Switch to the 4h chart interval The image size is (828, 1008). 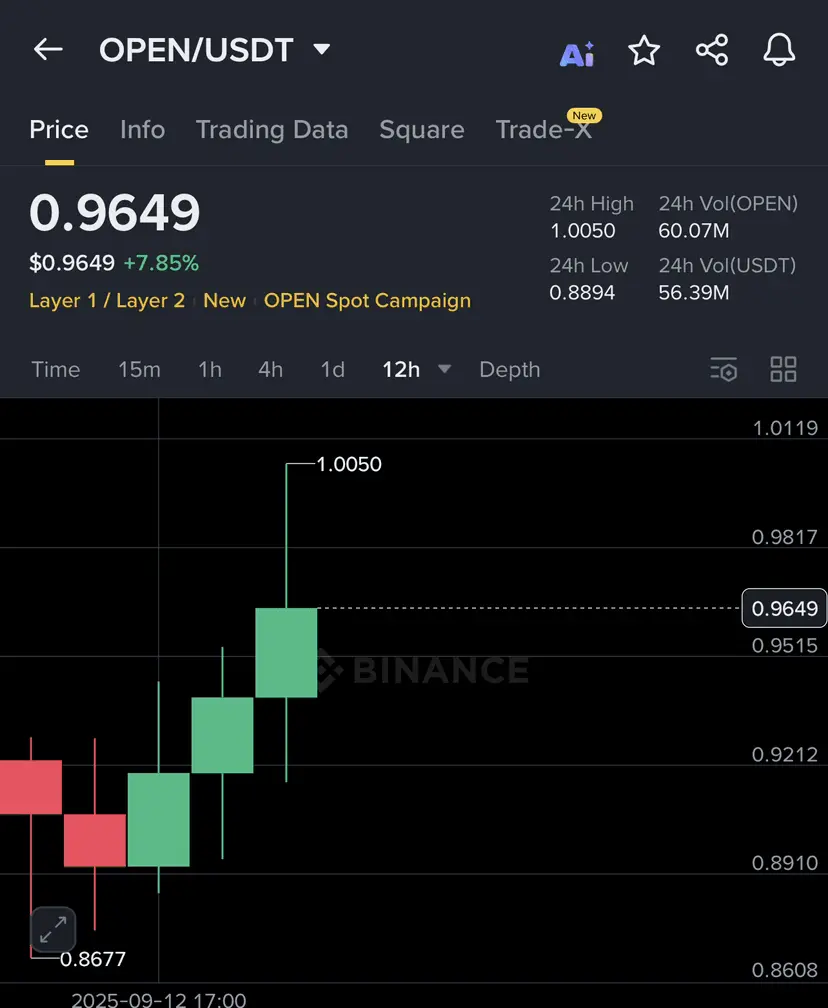pyautogui.click(x=271, y=370)
